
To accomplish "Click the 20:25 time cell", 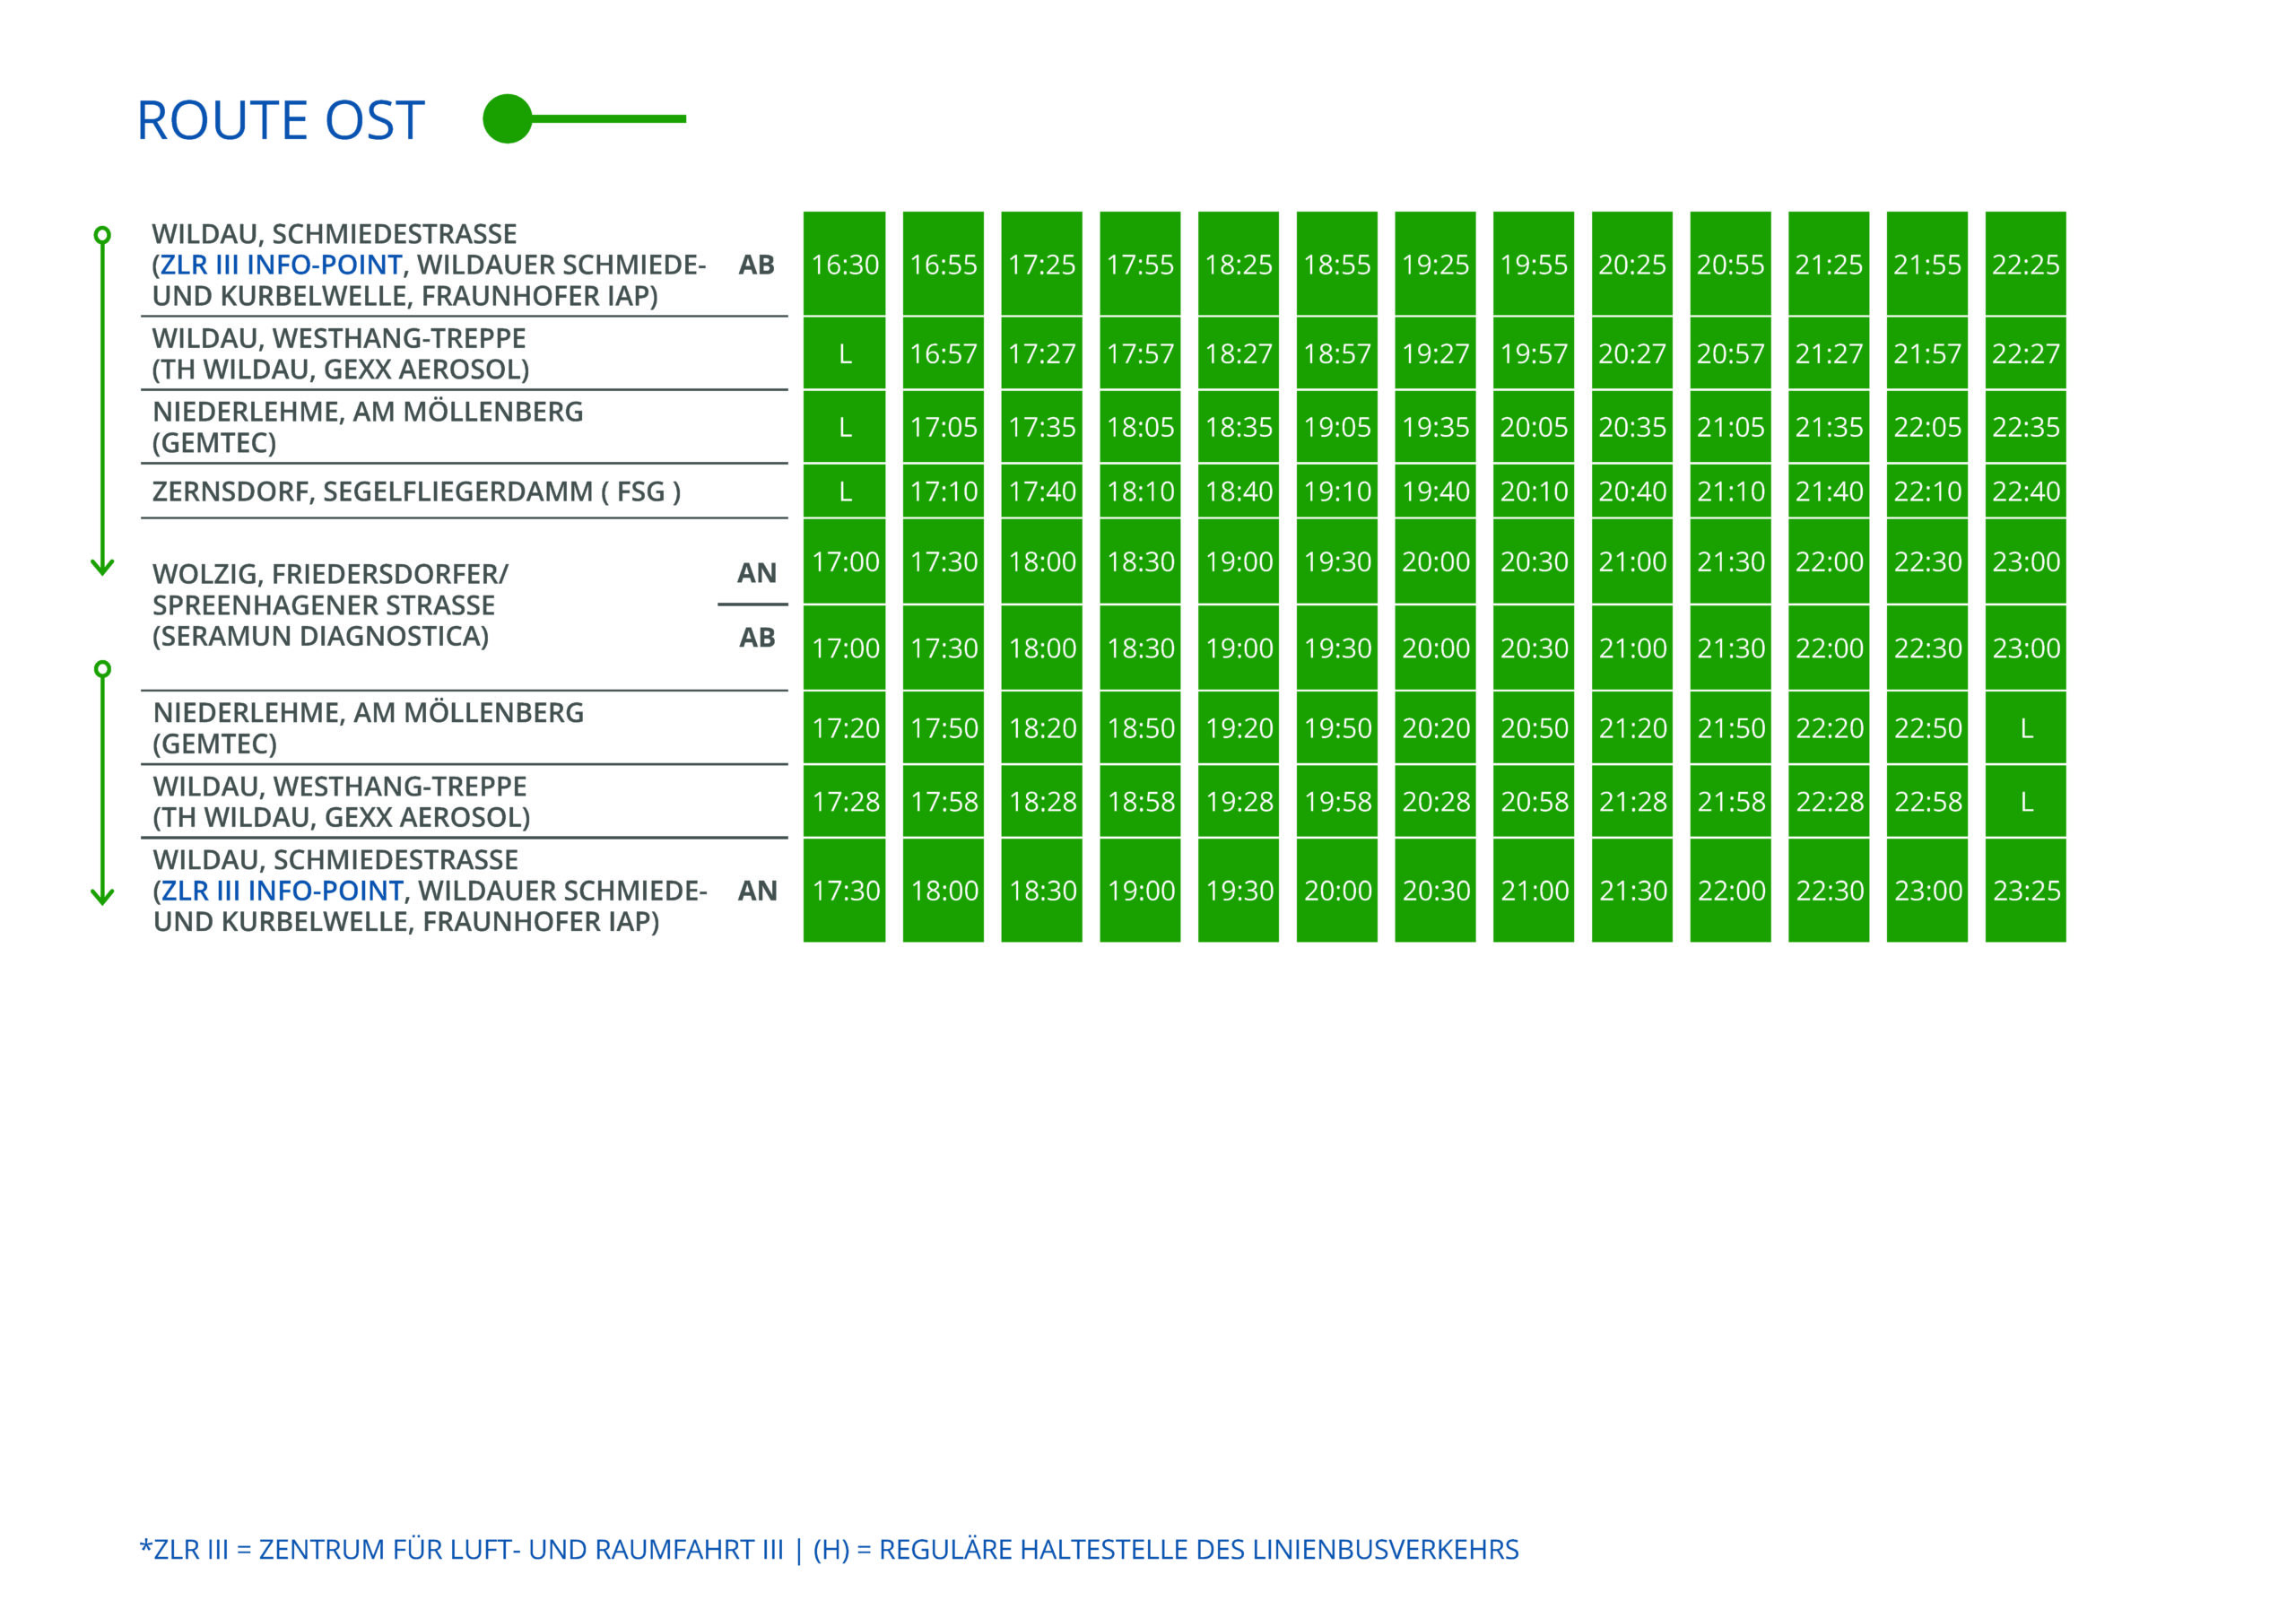I will click(1632, 264).
